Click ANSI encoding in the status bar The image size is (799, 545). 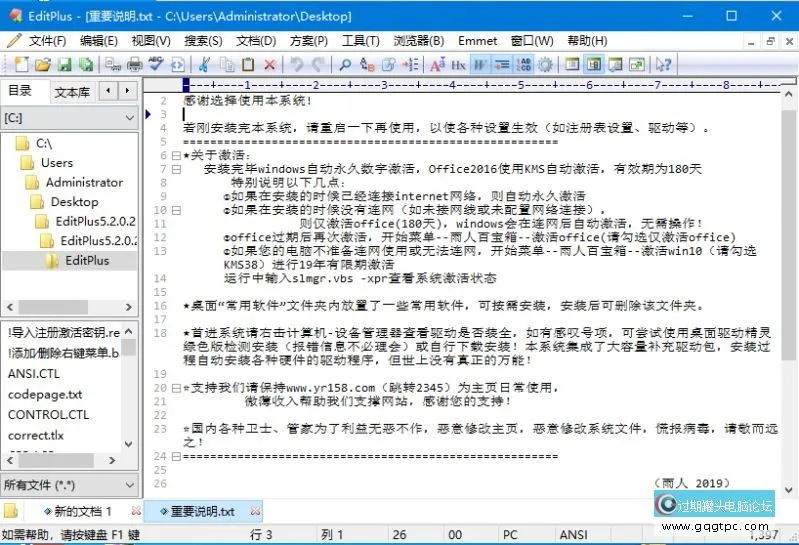click(573, 535)
